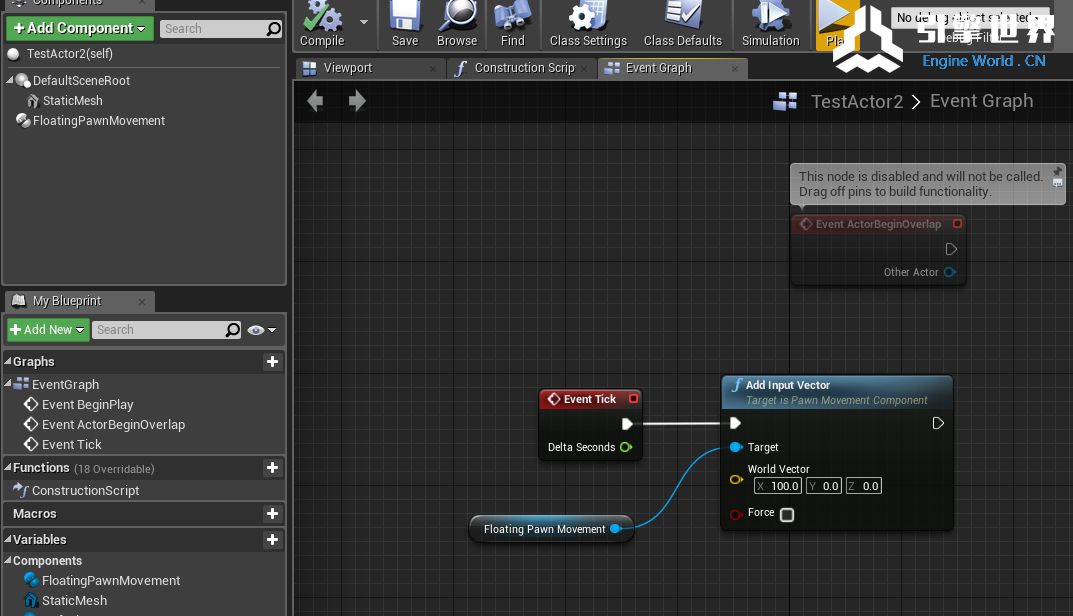Image resolution: width=1073 pixels, height=616 pixels.
Task: Open view options eye dropdown
Action: coord(262,330)
